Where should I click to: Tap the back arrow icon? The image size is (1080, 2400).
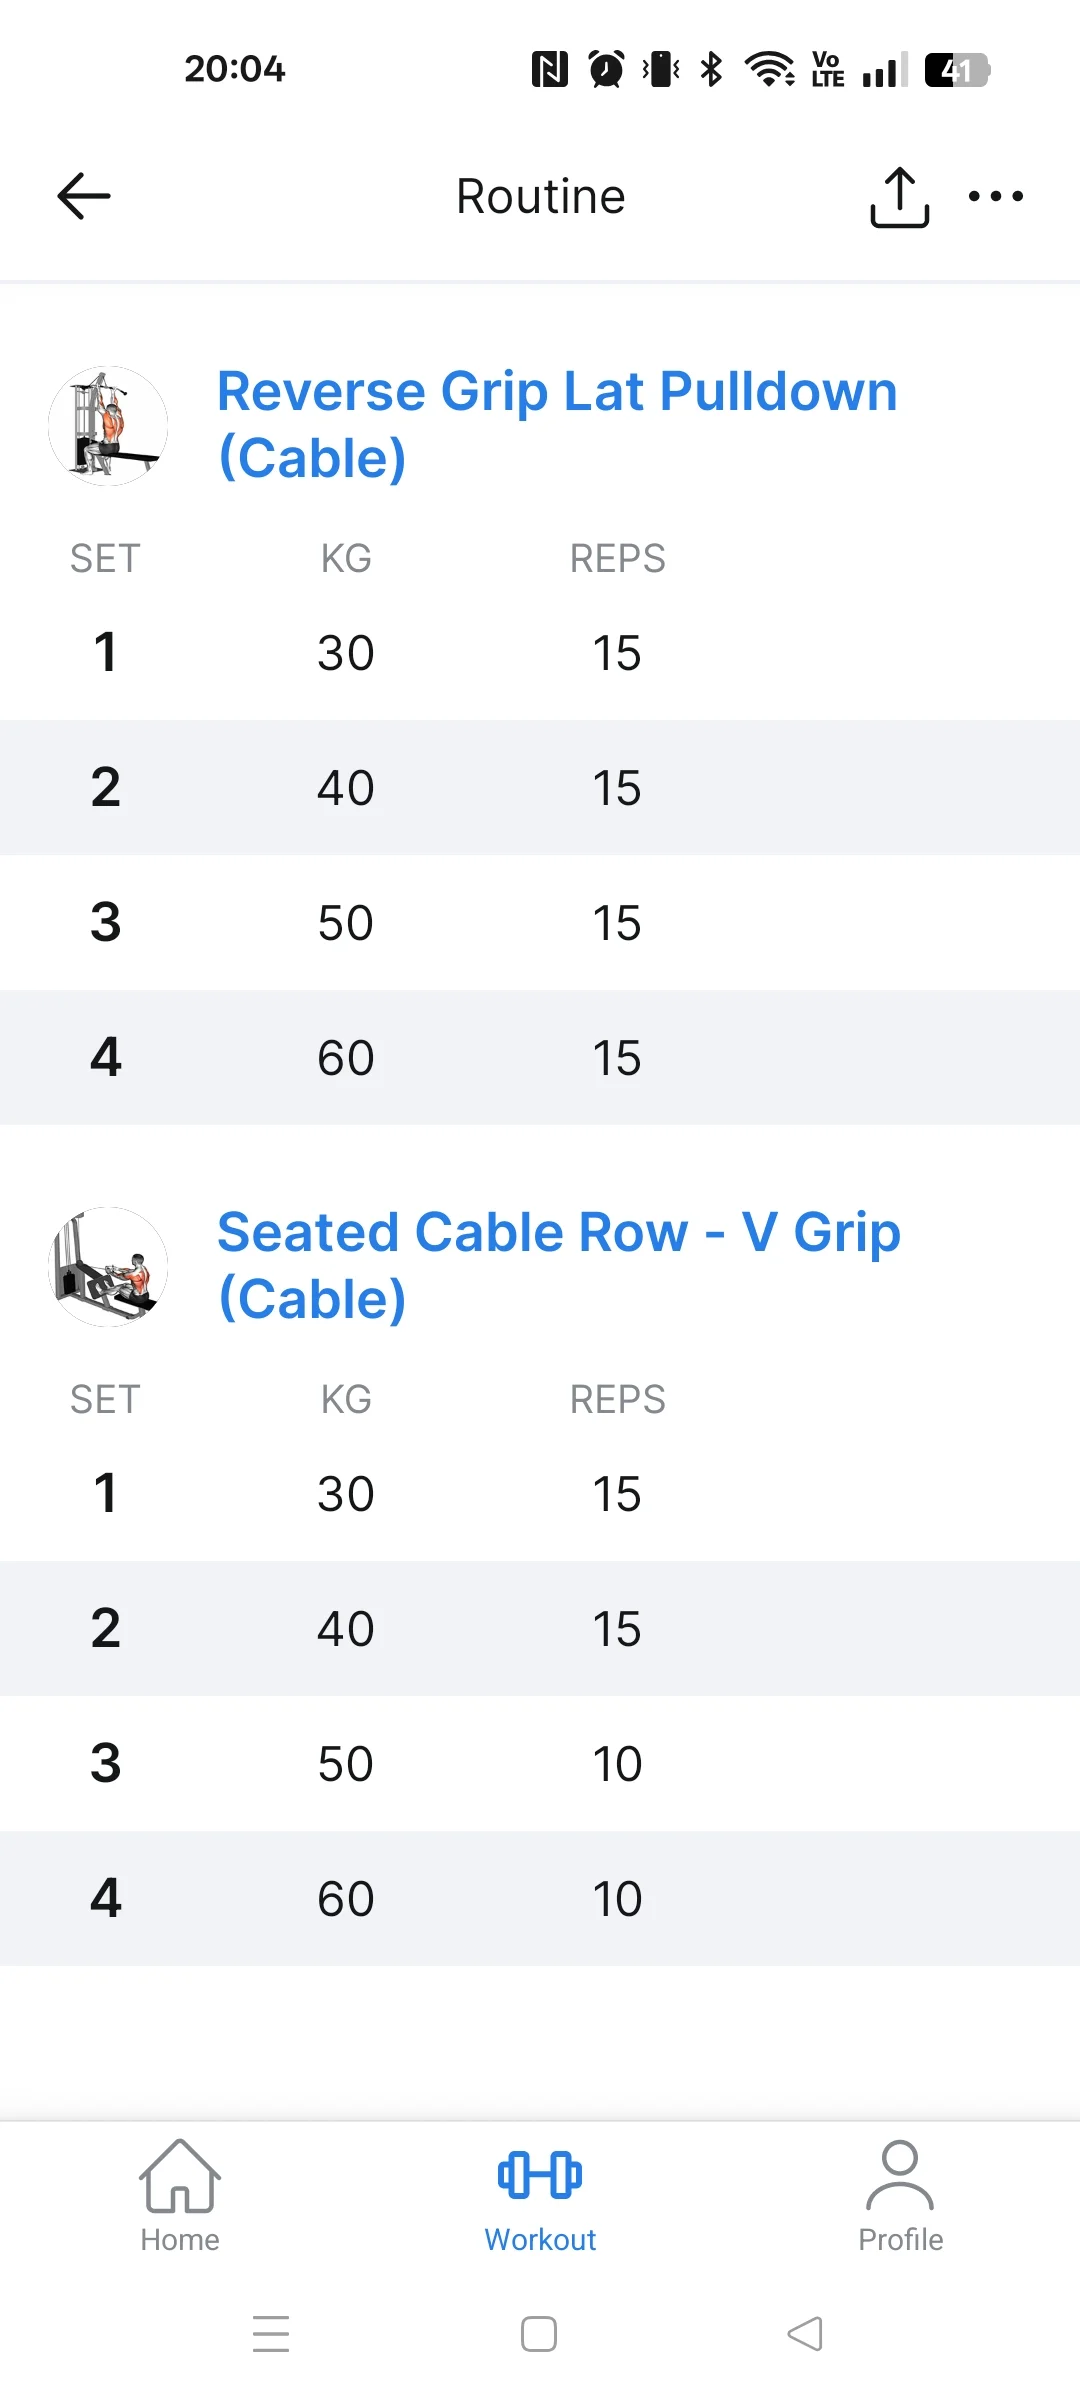pyautogui.click(x=84, y=196)
